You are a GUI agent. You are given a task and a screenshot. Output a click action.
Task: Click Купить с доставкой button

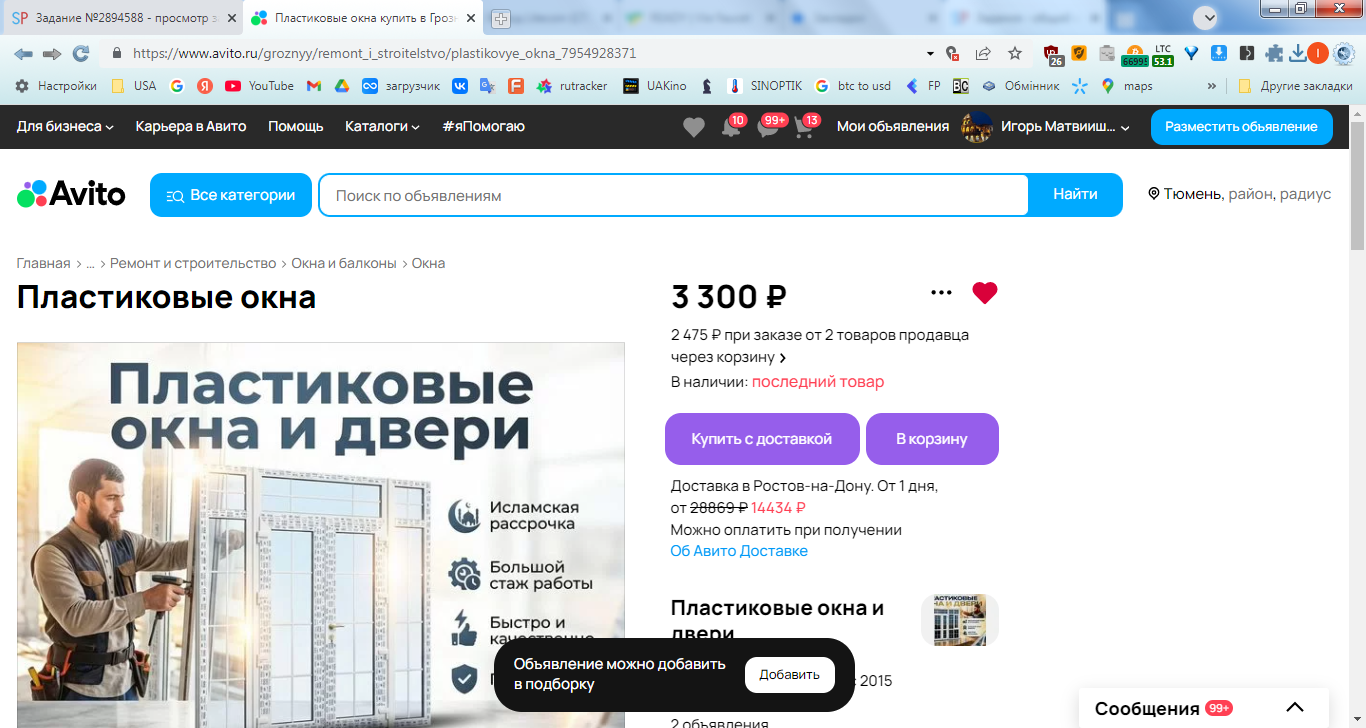[762, 439]
